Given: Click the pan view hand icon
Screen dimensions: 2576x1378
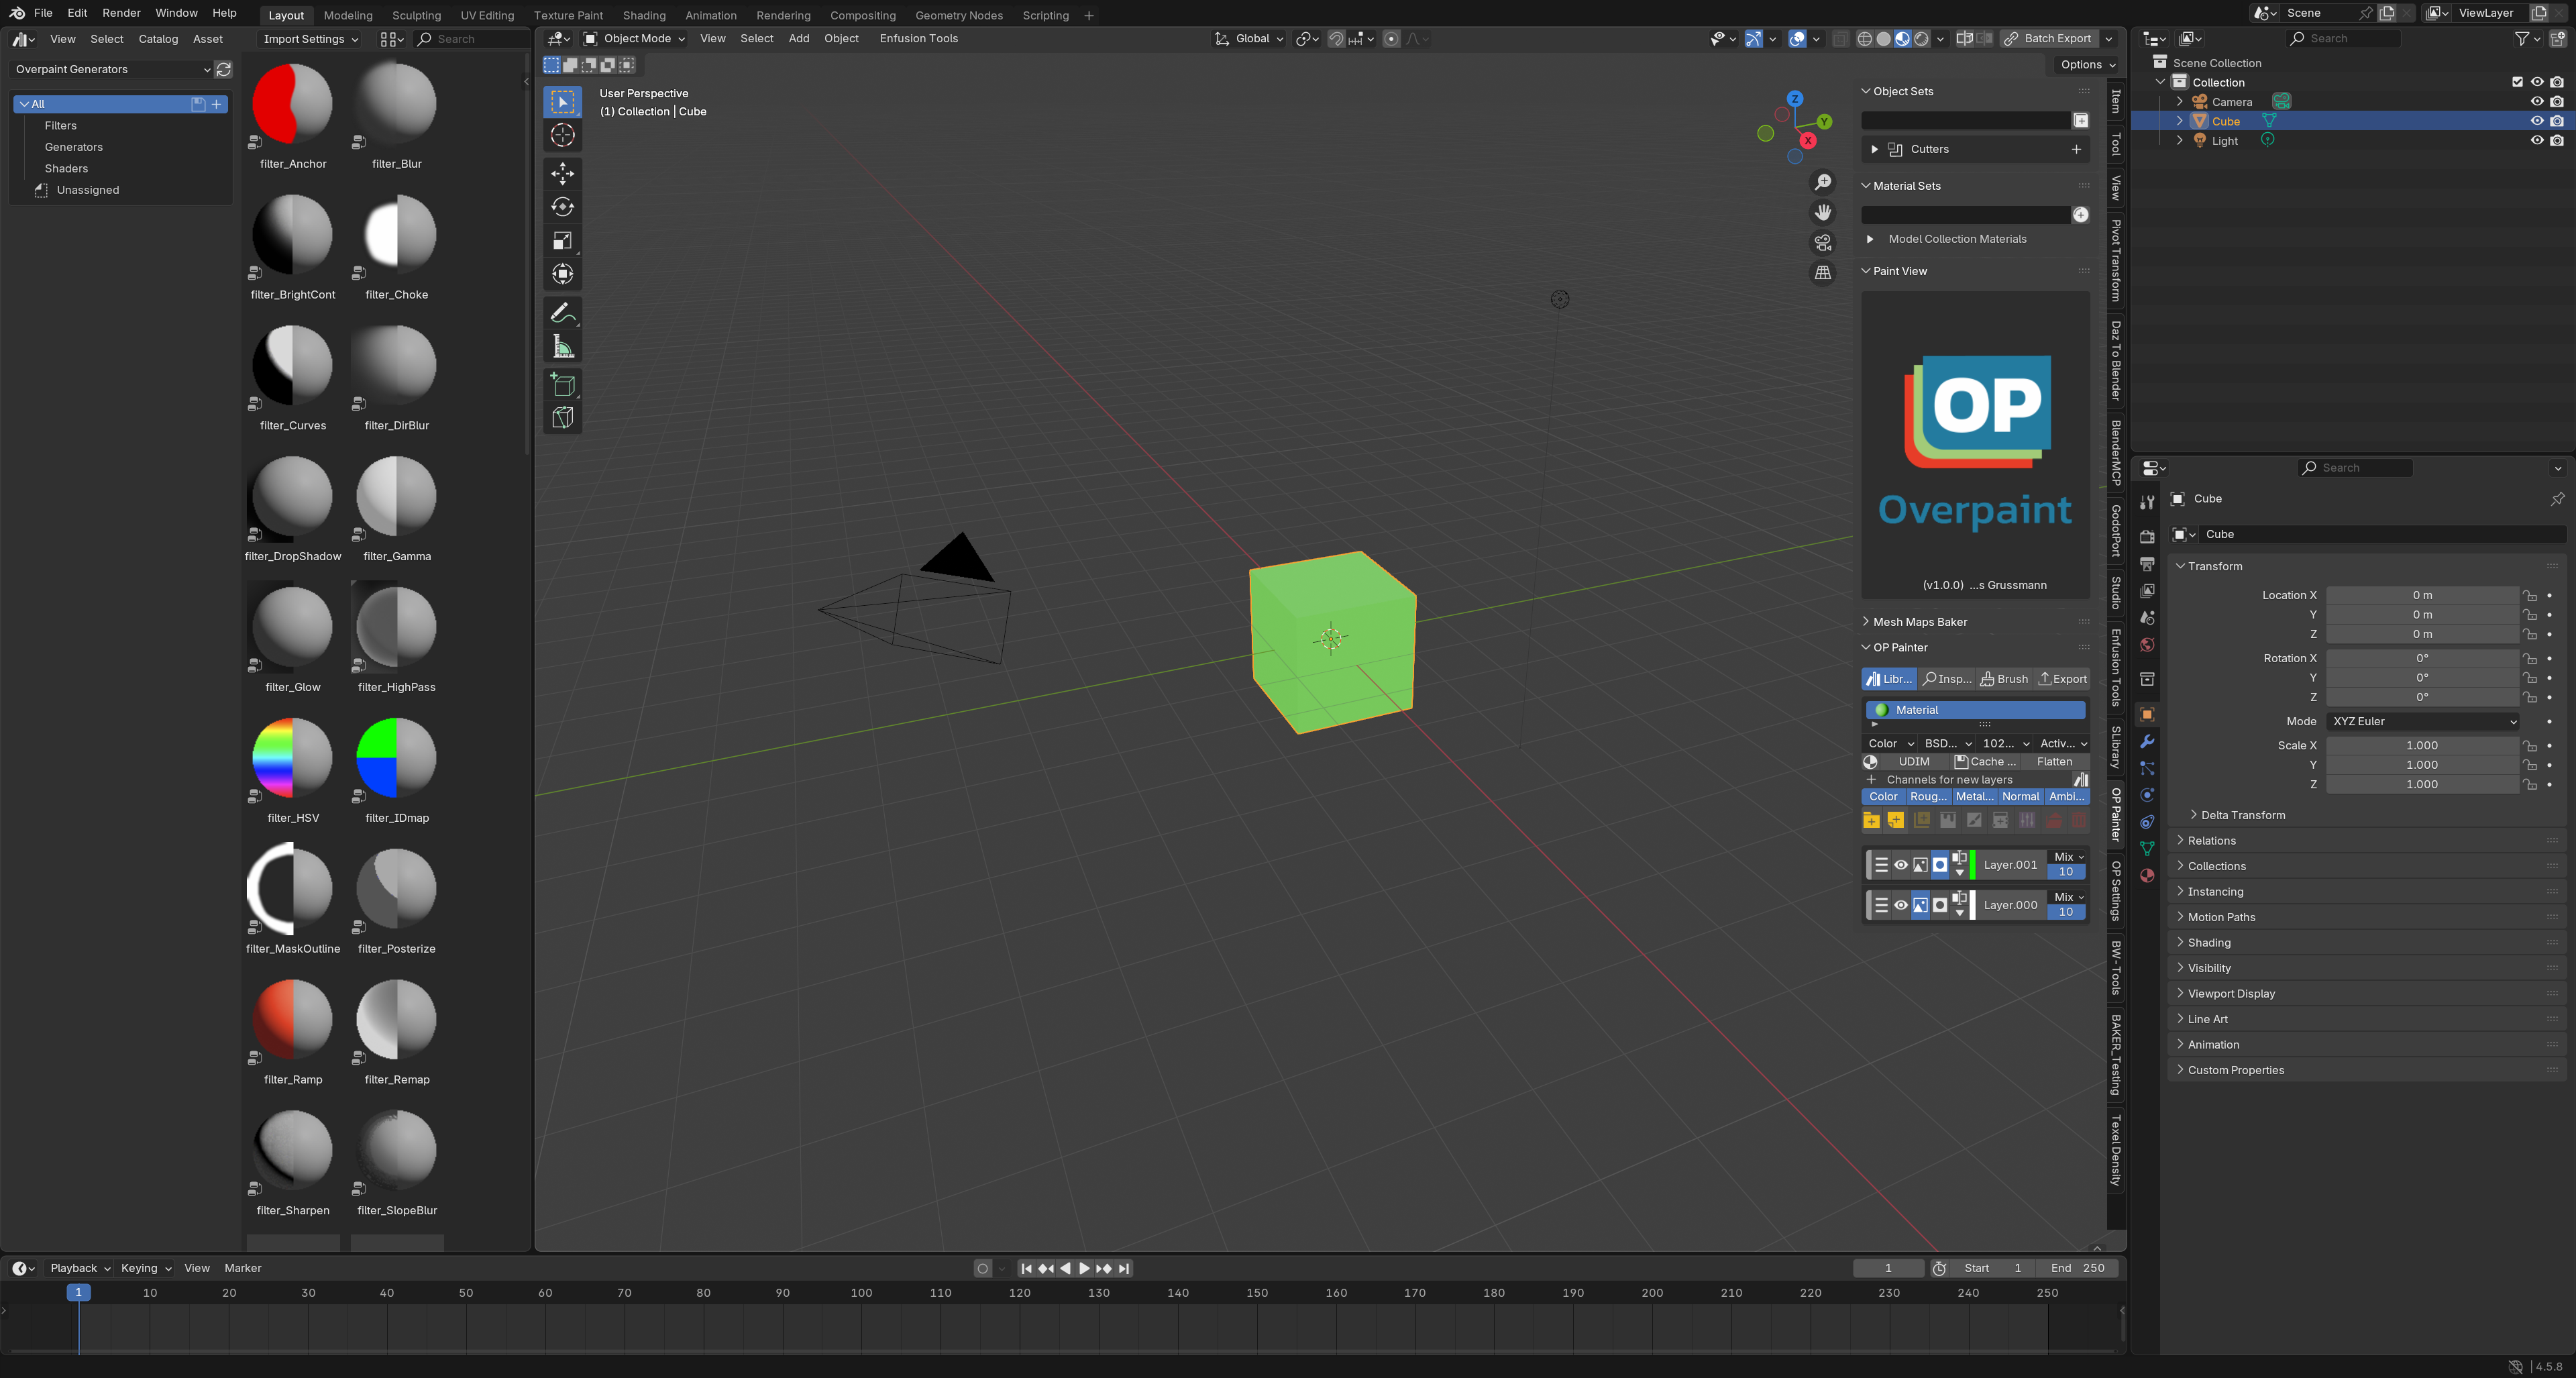Looking at the screenshot, I should 1823,212.
